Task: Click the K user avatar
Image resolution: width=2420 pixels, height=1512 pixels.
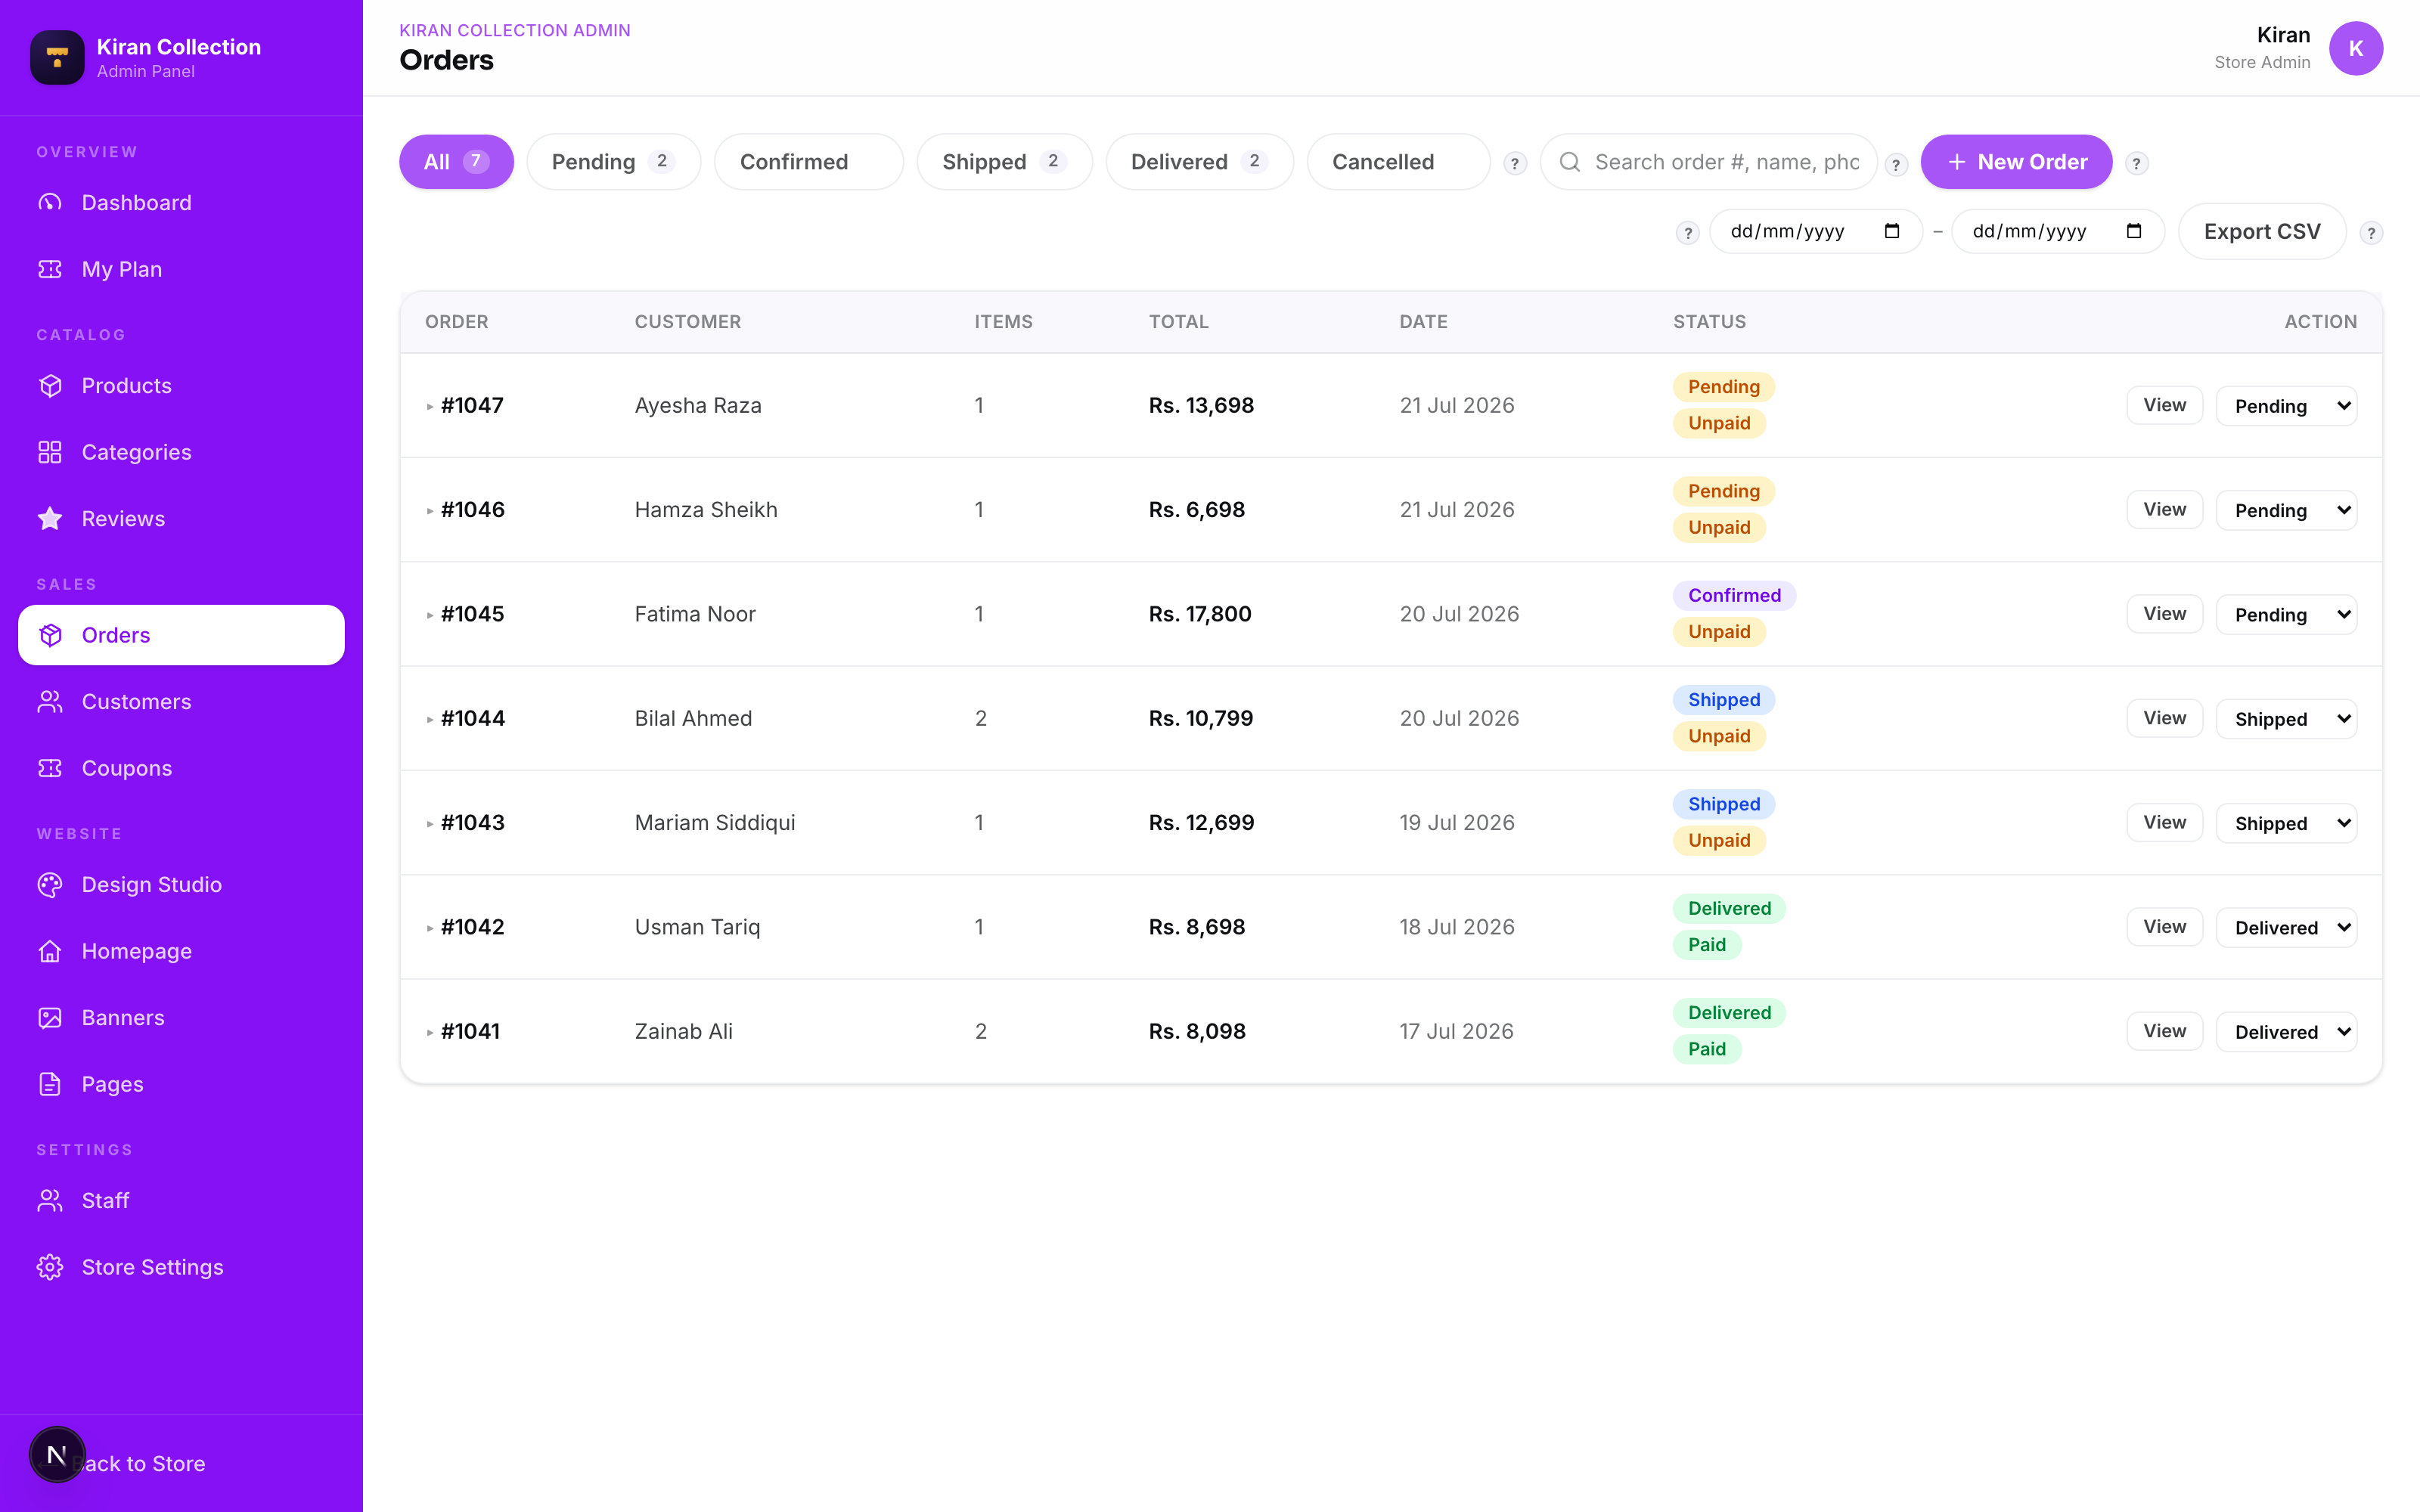Action: tap(2356, 48)
